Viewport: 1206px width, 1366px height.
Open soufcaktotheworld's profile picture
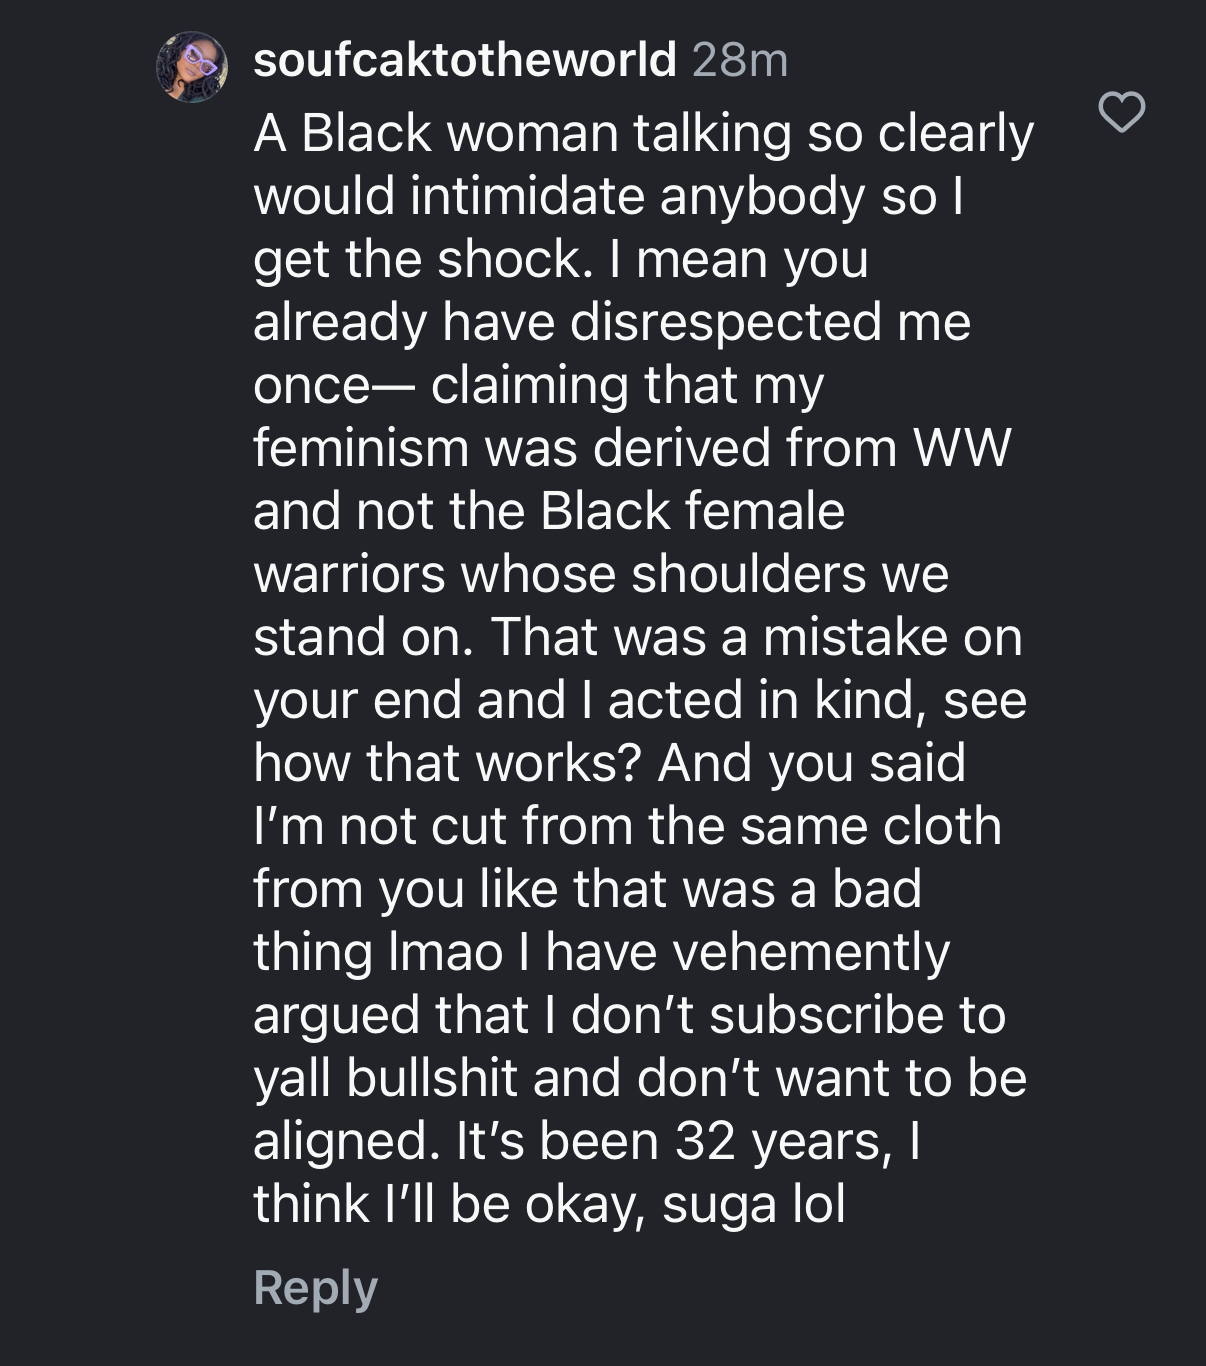point(192,67)
